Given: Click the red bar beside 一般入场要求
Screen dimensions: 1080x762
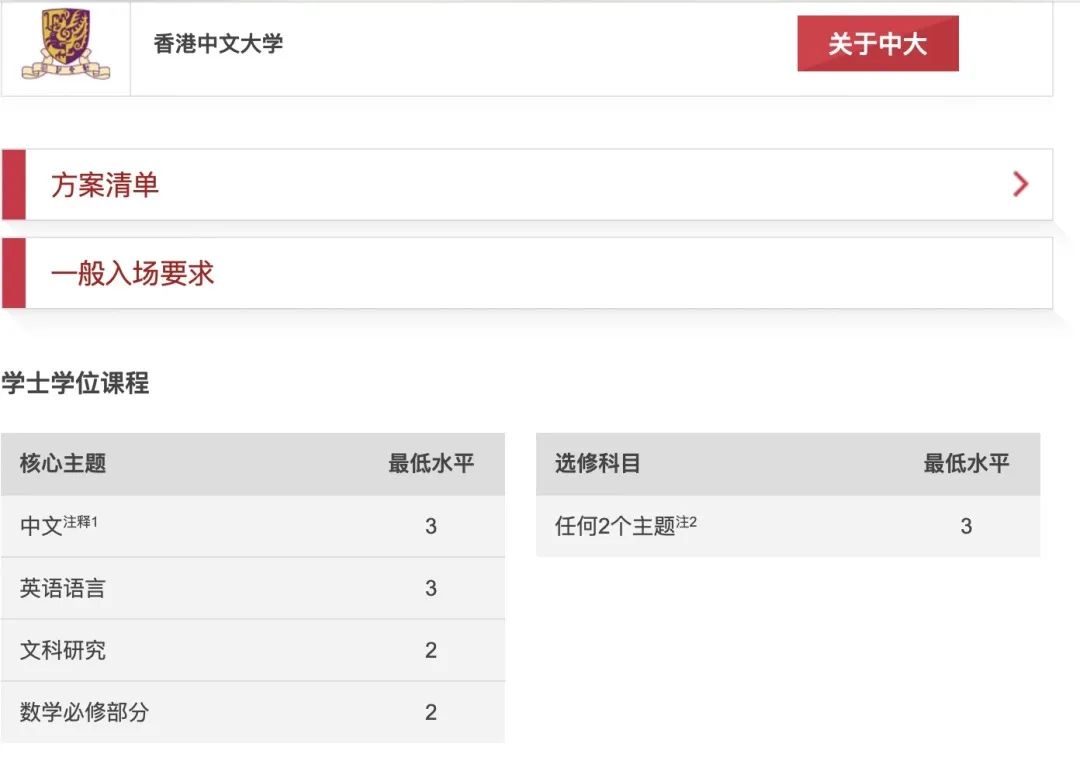Looking at the screenshot, I should (14, 273).
